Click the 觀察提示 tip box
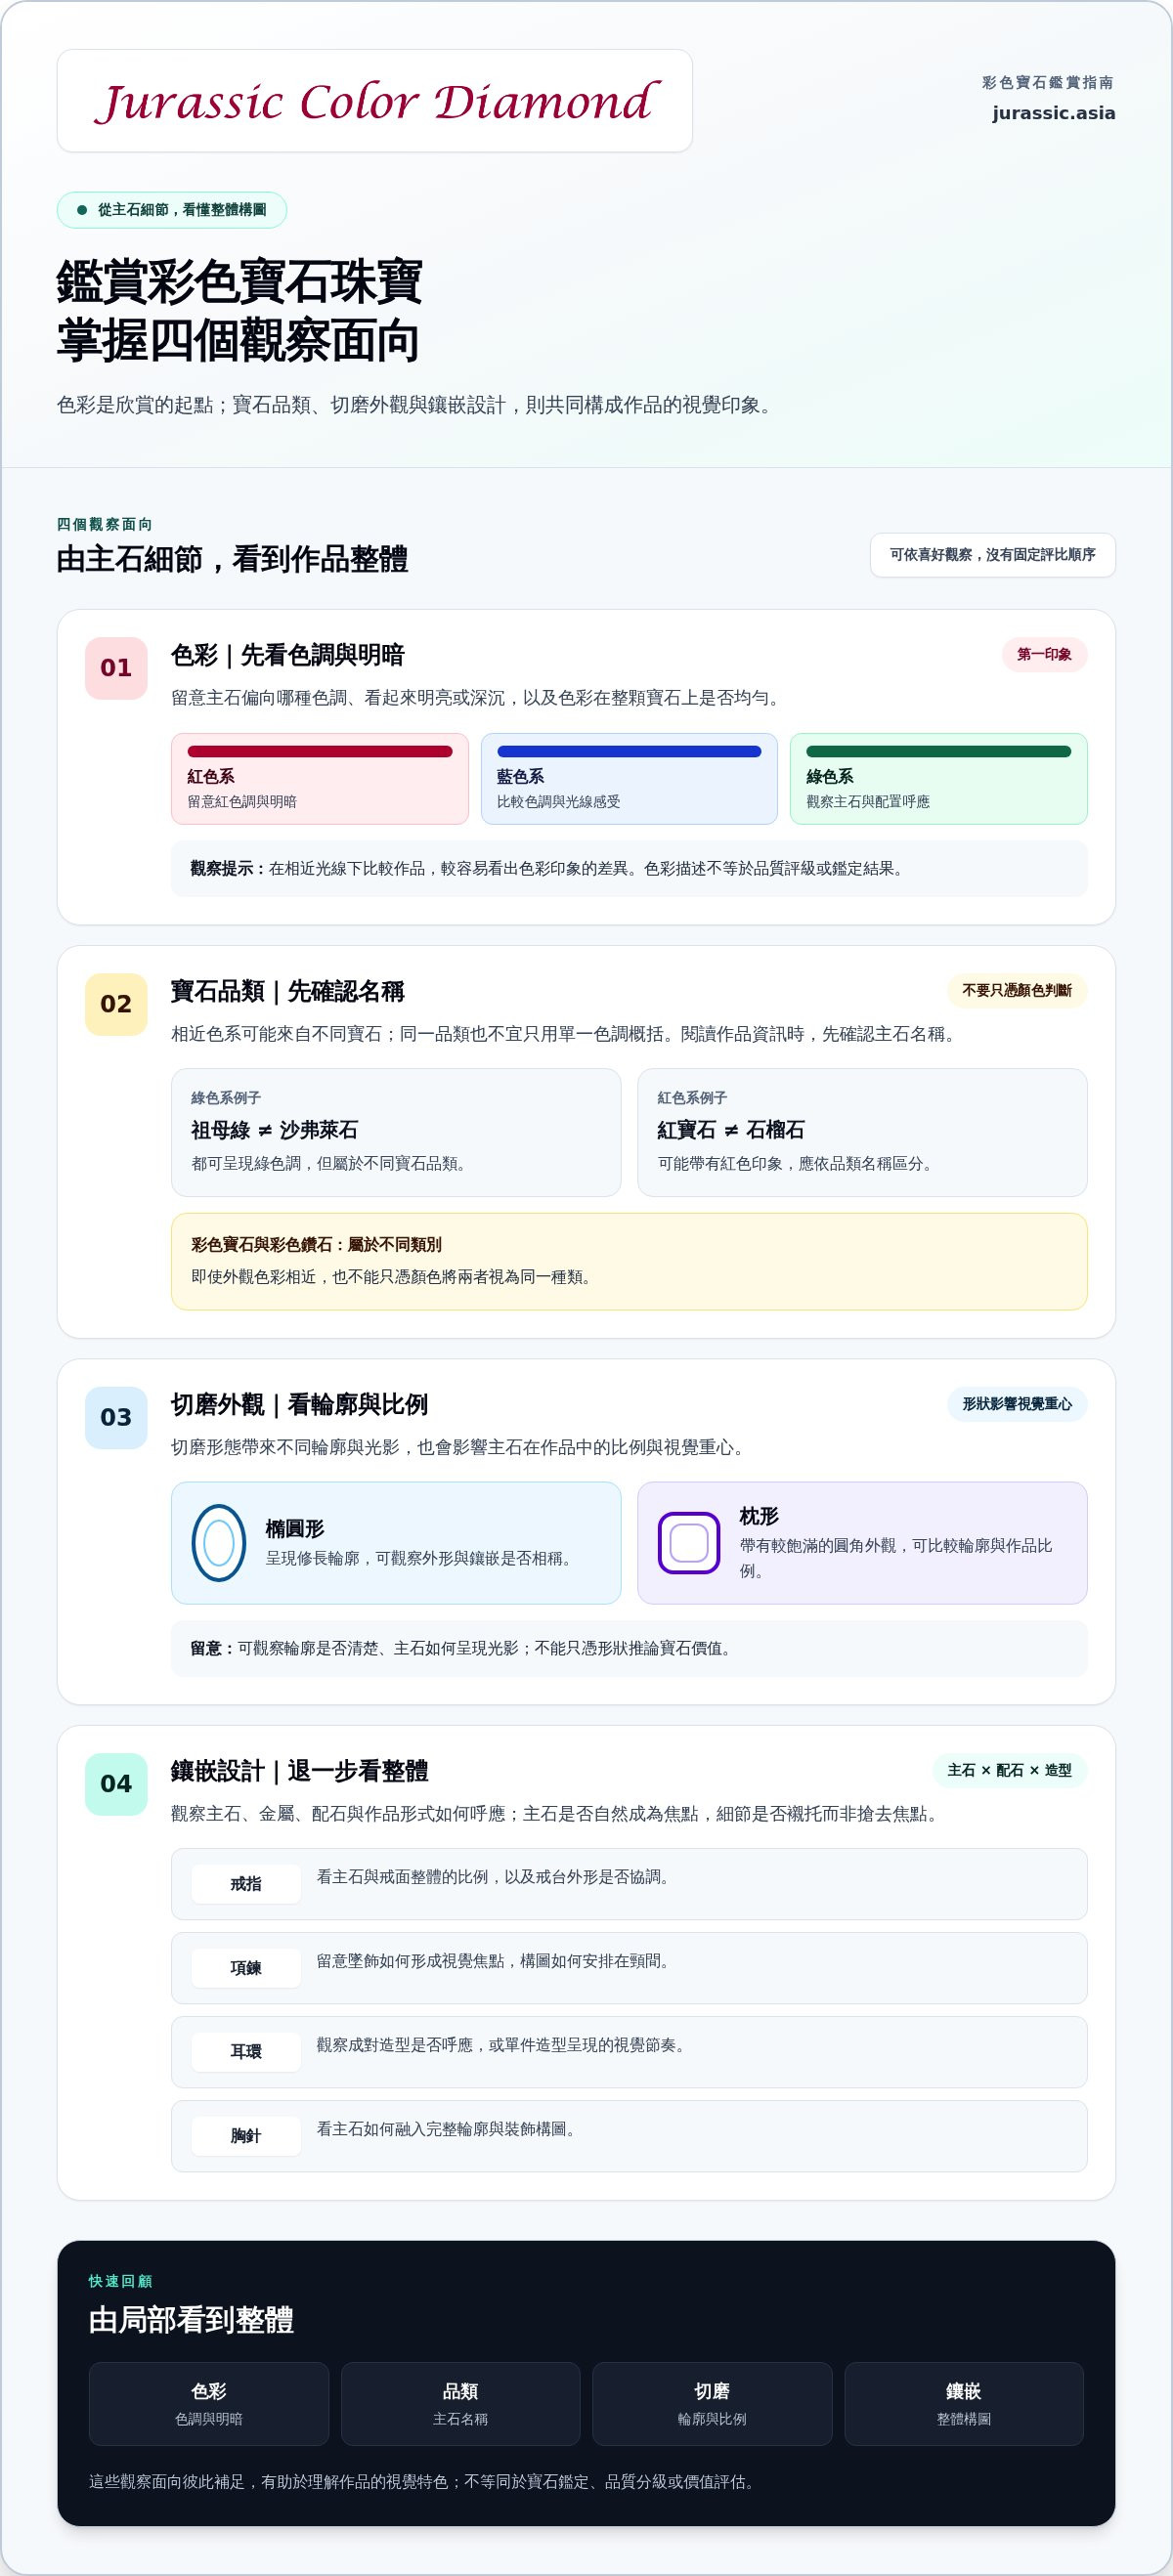Viewport: 1173px width, 2576px height. 629,869
